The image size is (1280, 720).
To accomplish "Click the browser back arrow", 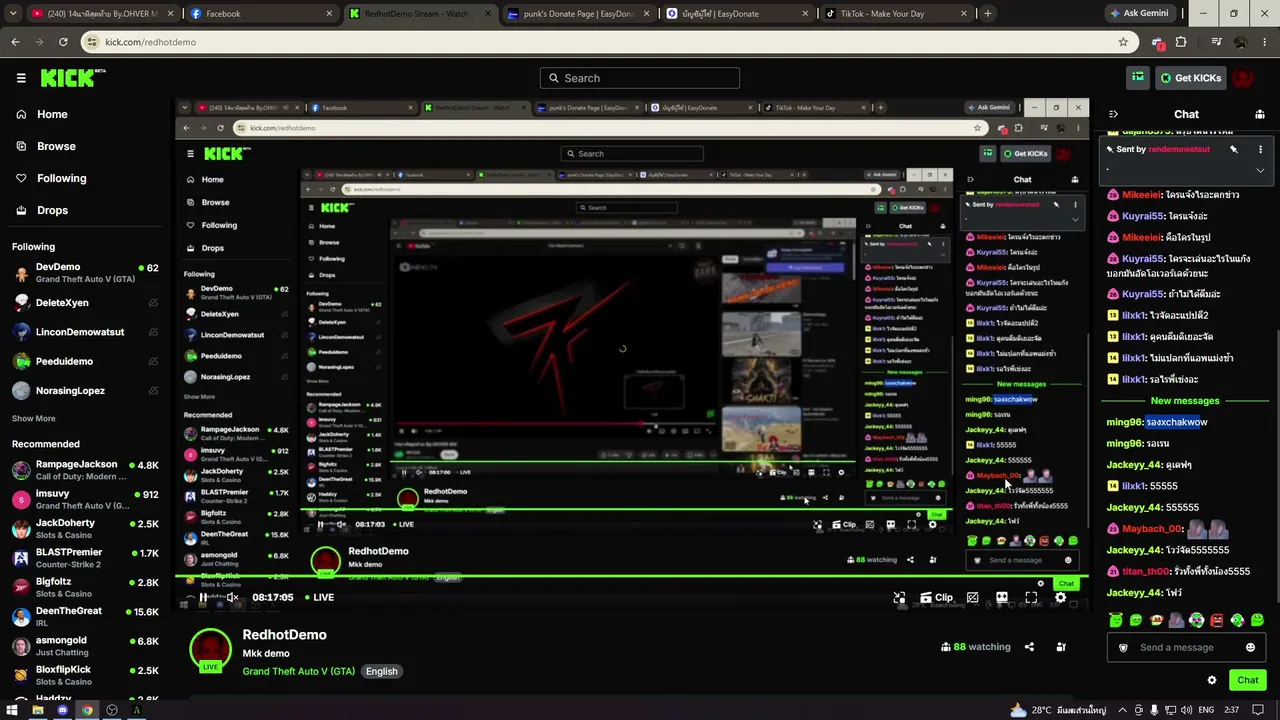I will (x=15, y=42).
